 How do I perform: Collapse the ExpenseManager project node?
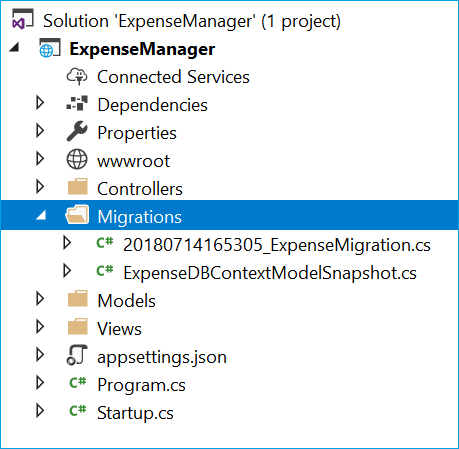click(x=14, y=47)
